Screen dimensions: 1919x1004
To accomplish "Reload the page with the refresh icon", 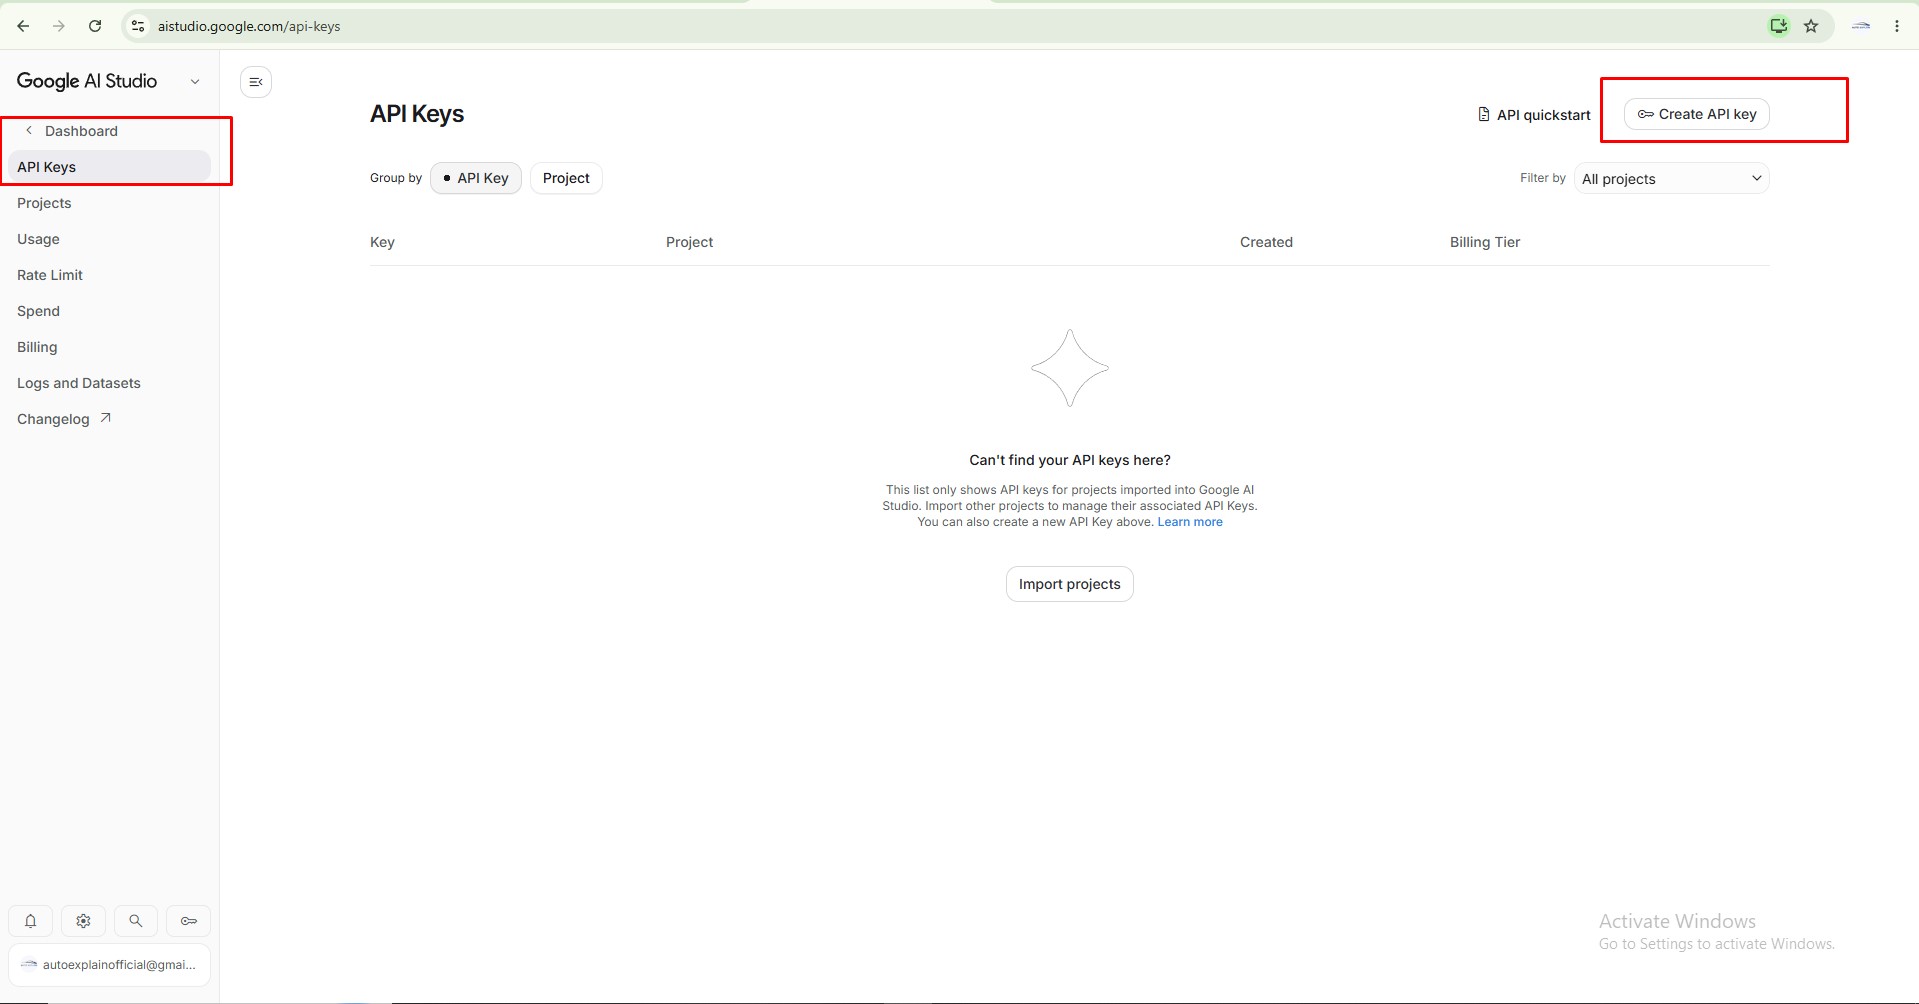I will pyautogui.click(x=95, y=26).
